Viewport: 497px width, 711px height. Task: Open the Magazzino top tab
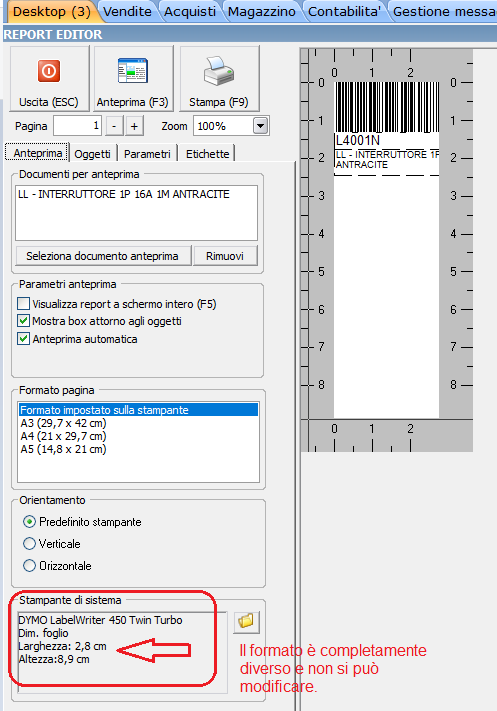pyautogui.click(x=262, y=12)
